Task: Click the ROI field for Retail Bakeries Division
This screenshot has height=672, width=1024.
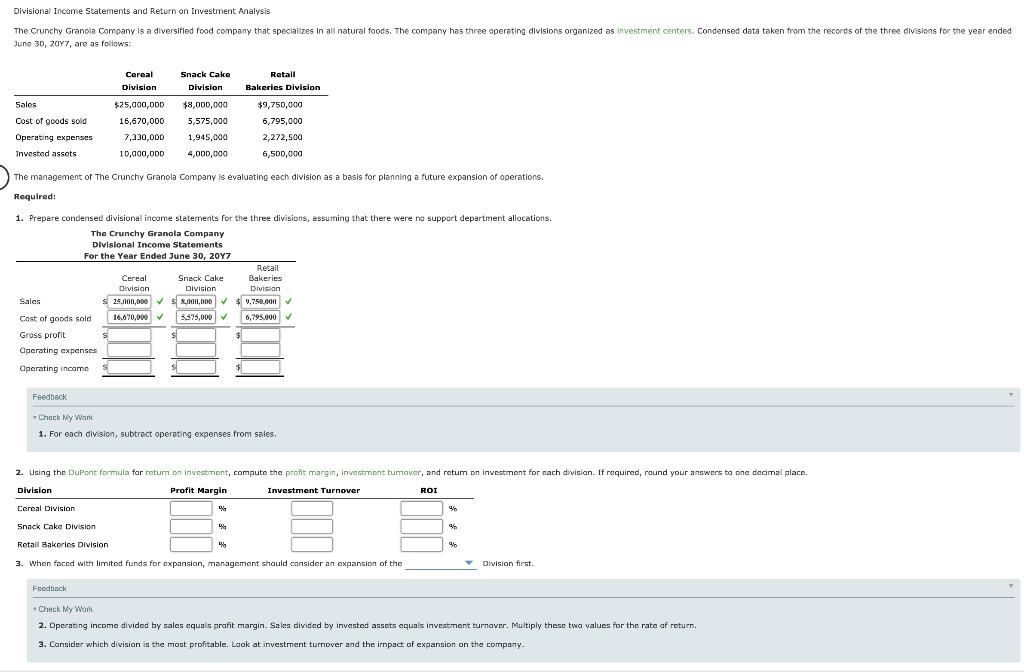Action: pyautogui.click(x=421, y=543)
